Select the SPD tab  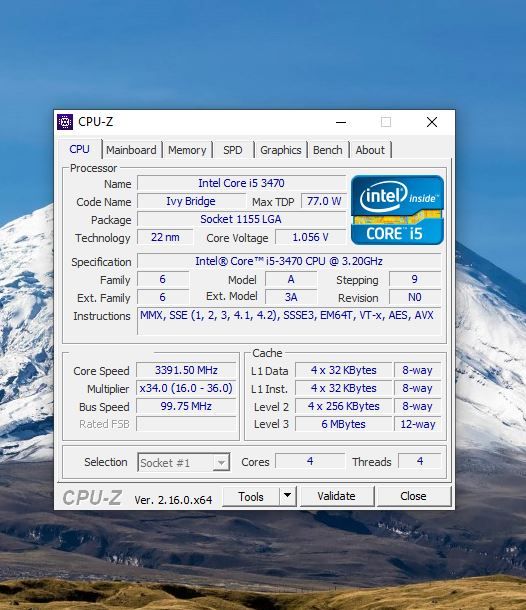click(x=233, y=150)
